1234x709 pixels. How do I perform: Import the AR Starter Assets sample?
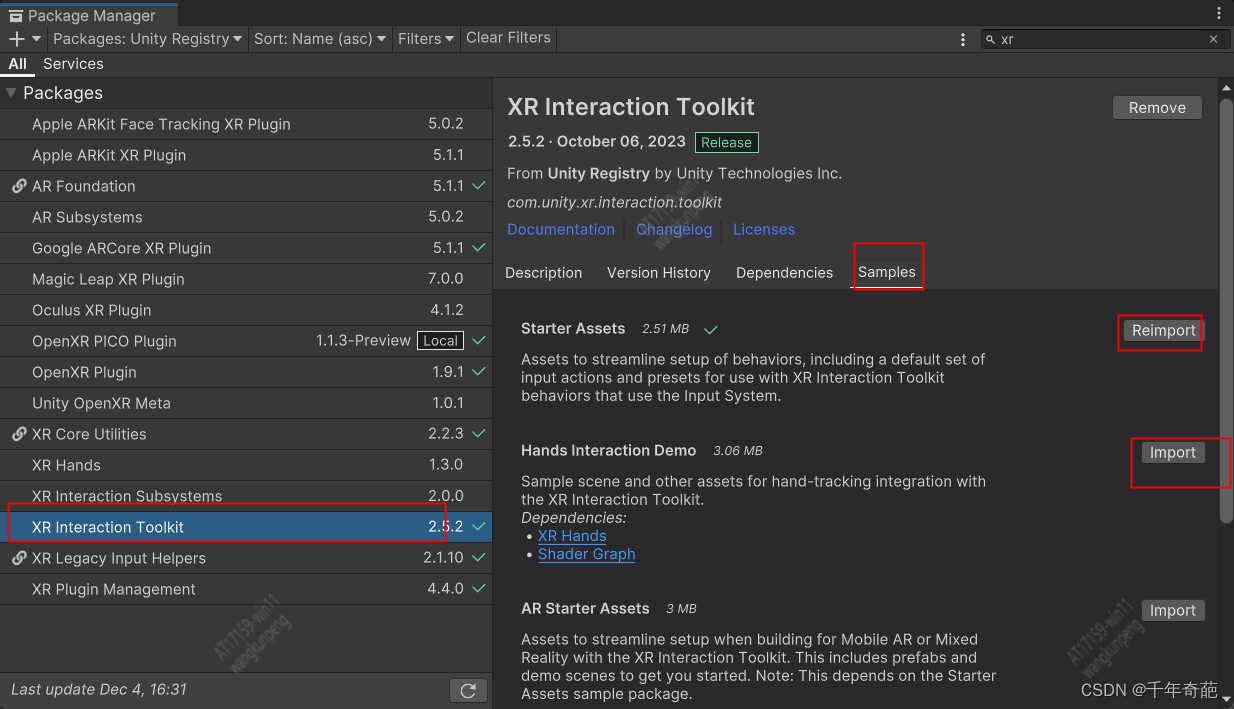1173,611
